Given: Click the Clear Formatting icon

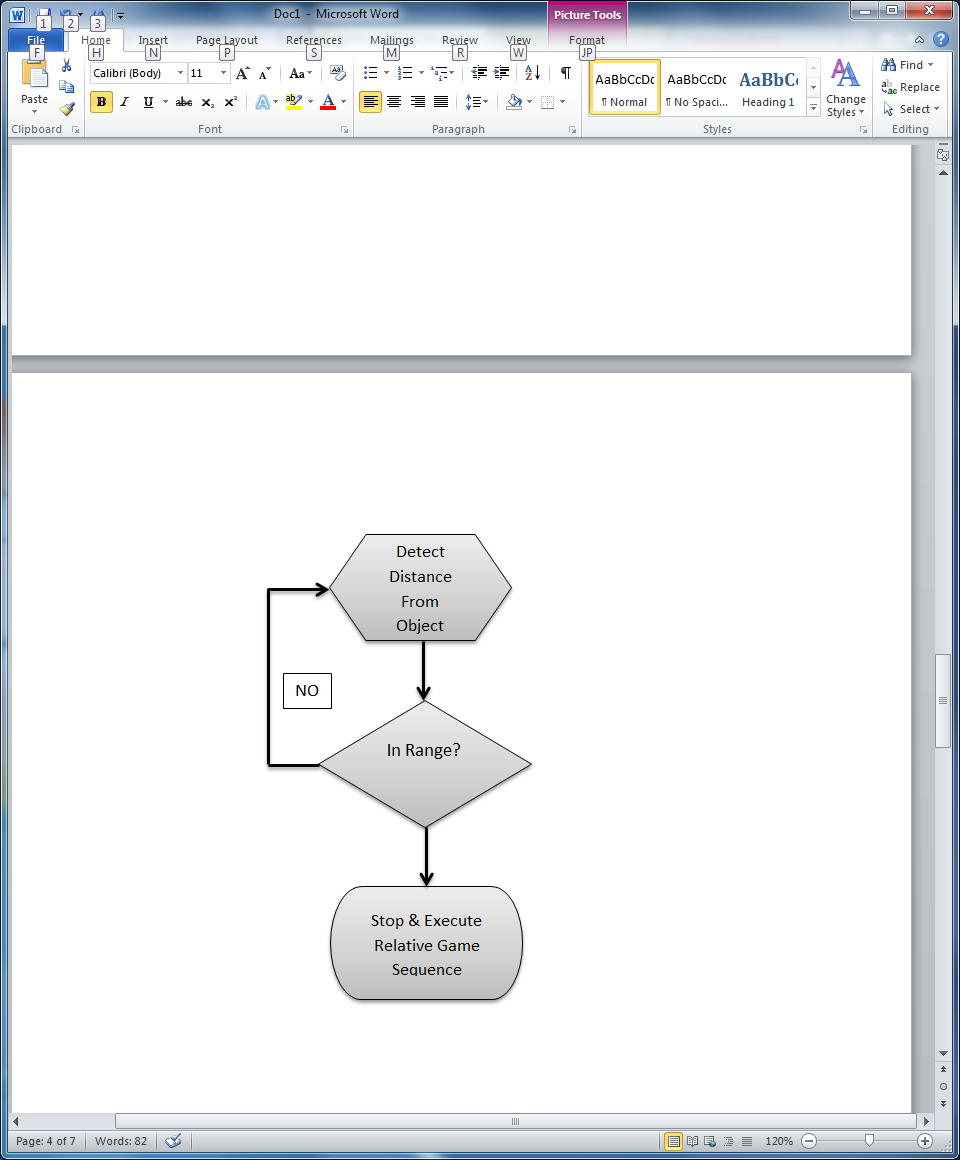Looking at the screenshot, I should pyautogui.click(x=337, y=73).
